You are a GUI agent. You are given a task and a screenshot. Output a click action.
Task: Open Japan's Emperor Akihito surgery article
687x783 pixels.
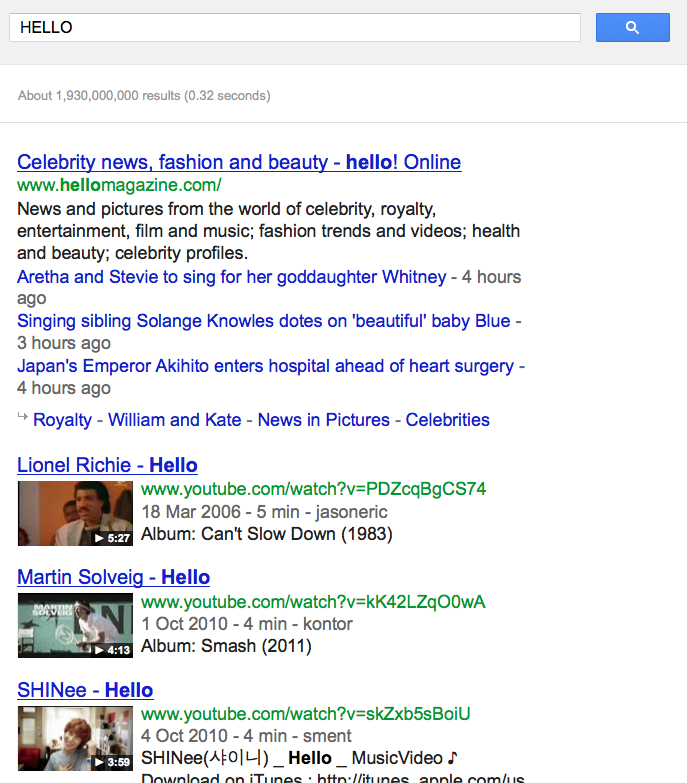(x=265, y=366)
